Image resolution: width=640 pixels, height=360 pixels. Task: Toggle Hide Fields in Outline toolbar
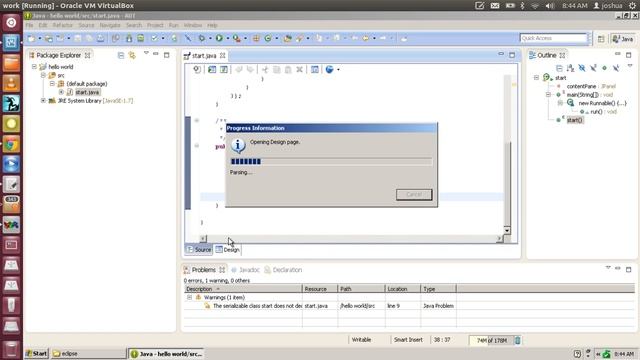pyautogui.click(x=582, y=68)
